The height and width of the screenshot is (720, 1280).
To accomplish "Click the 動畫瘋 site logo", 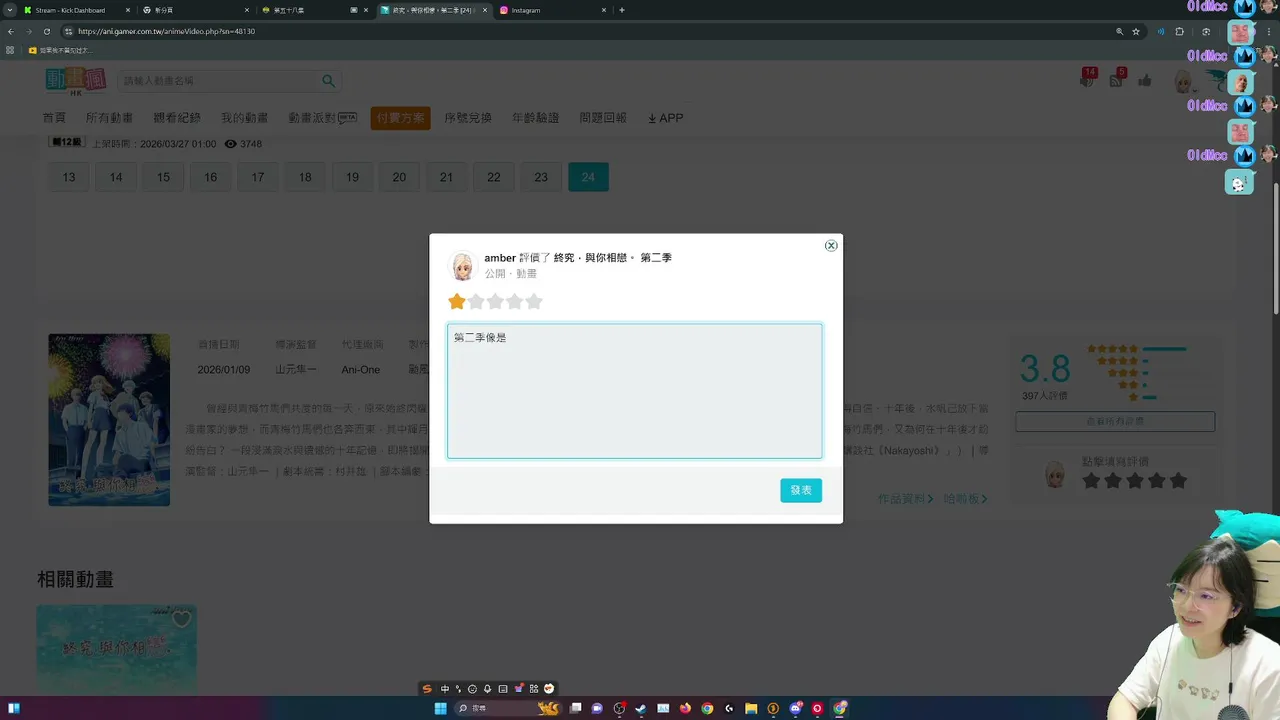I will click(76, 80).
